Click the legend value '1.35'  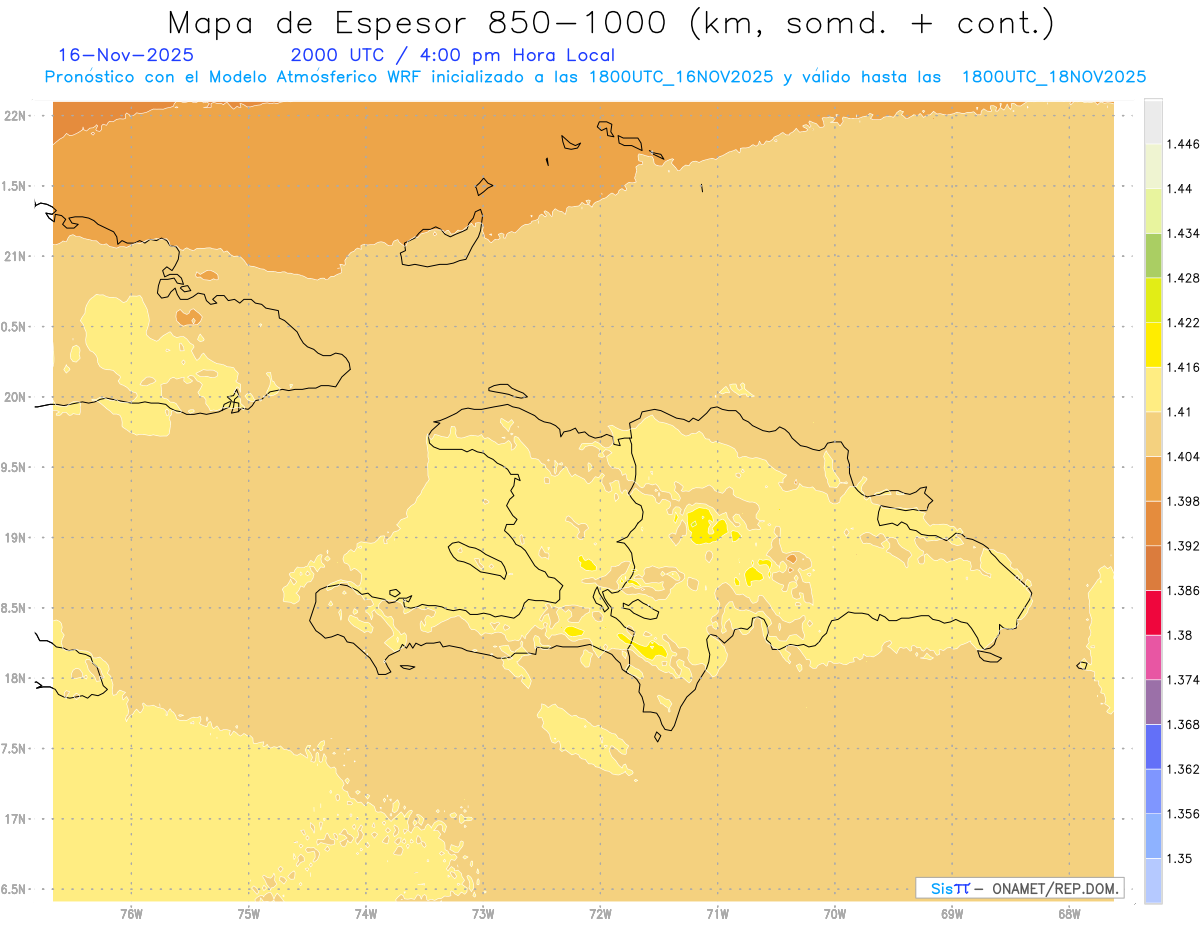coord(1181,858)
